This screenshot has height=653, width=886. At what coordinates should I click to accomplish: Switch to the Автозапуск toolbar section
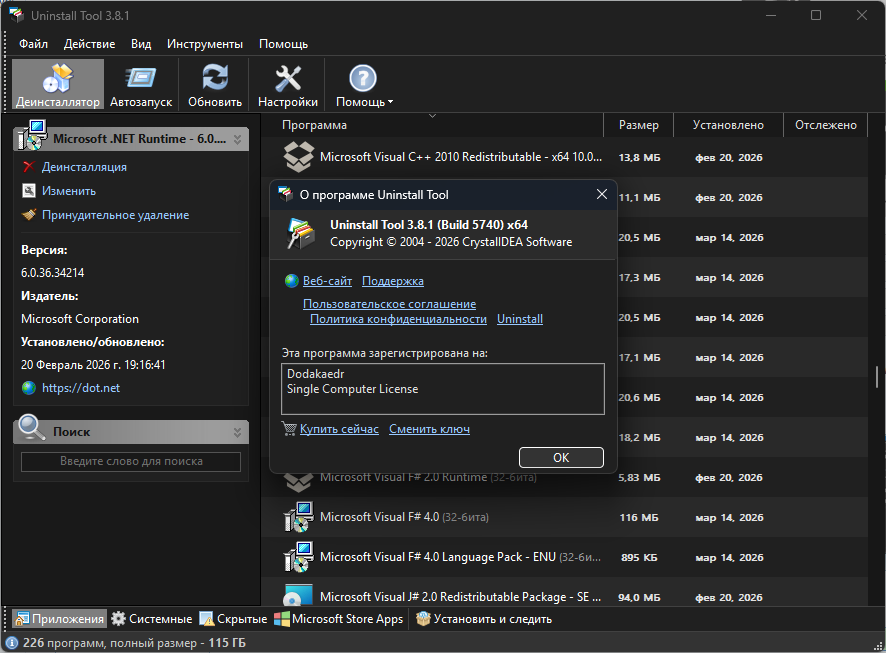tap(141, 85)
